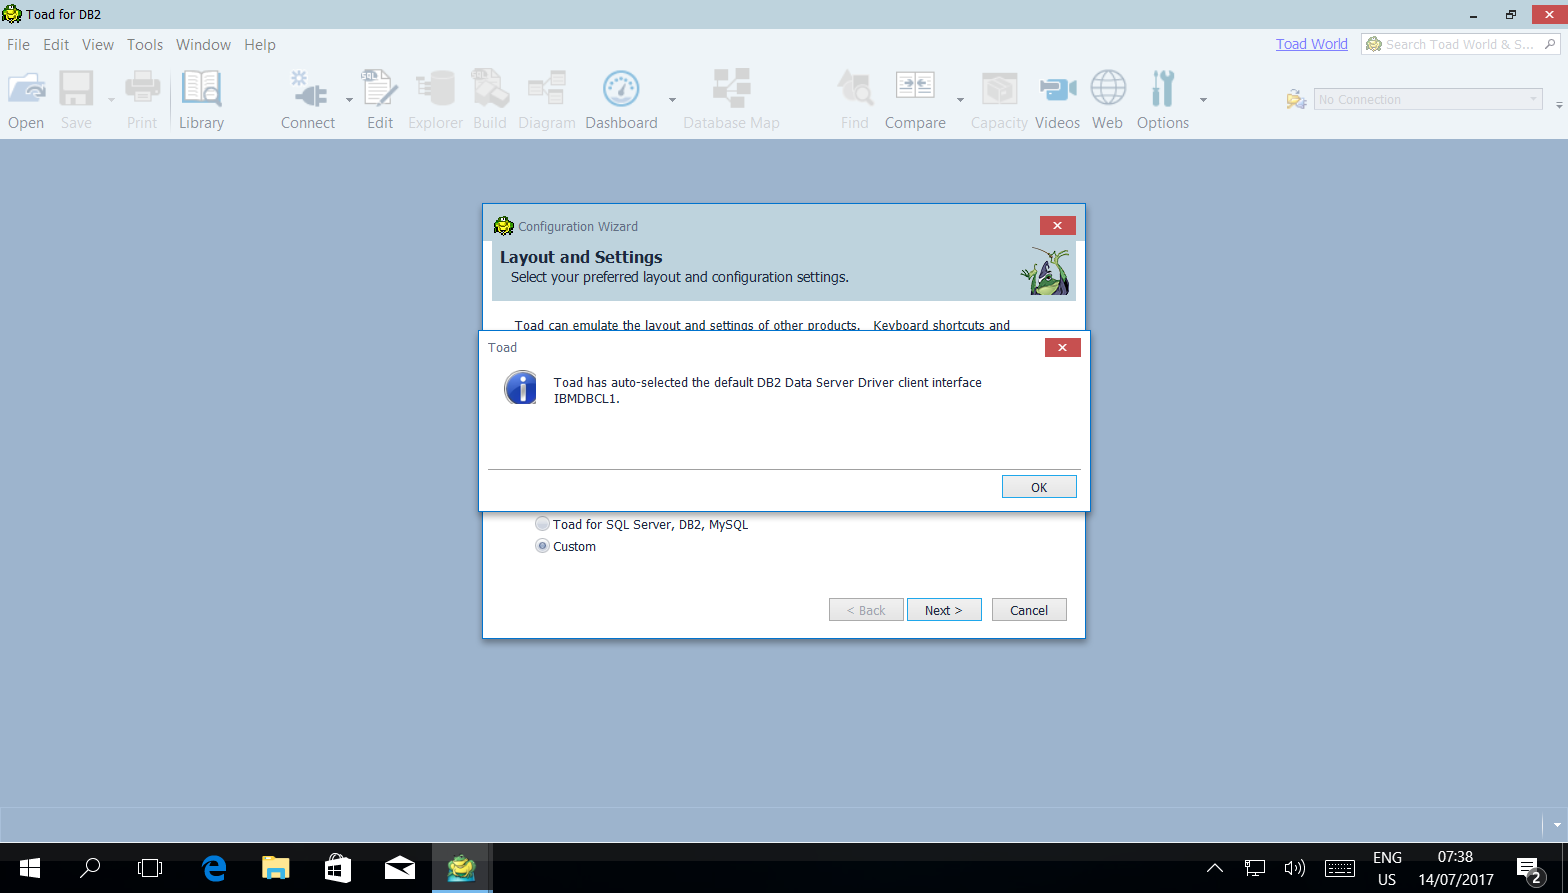This screenshot has height=893, width=1568.
Task: Open the Edit SQL editor icon
Action: click(380, 89)
